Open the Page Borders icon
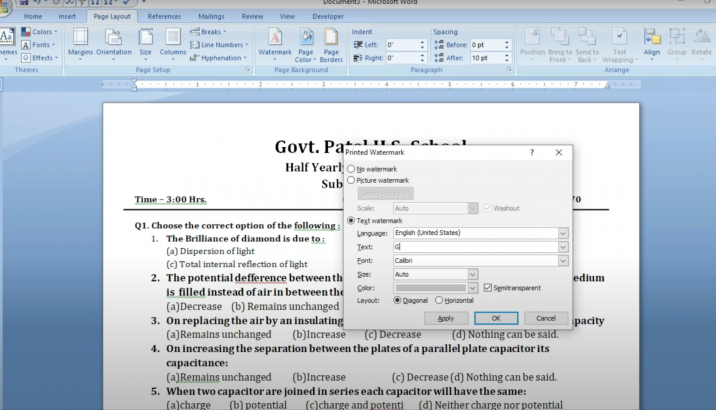This screenshot has height=410, width=716. click(x=332, y=41)
